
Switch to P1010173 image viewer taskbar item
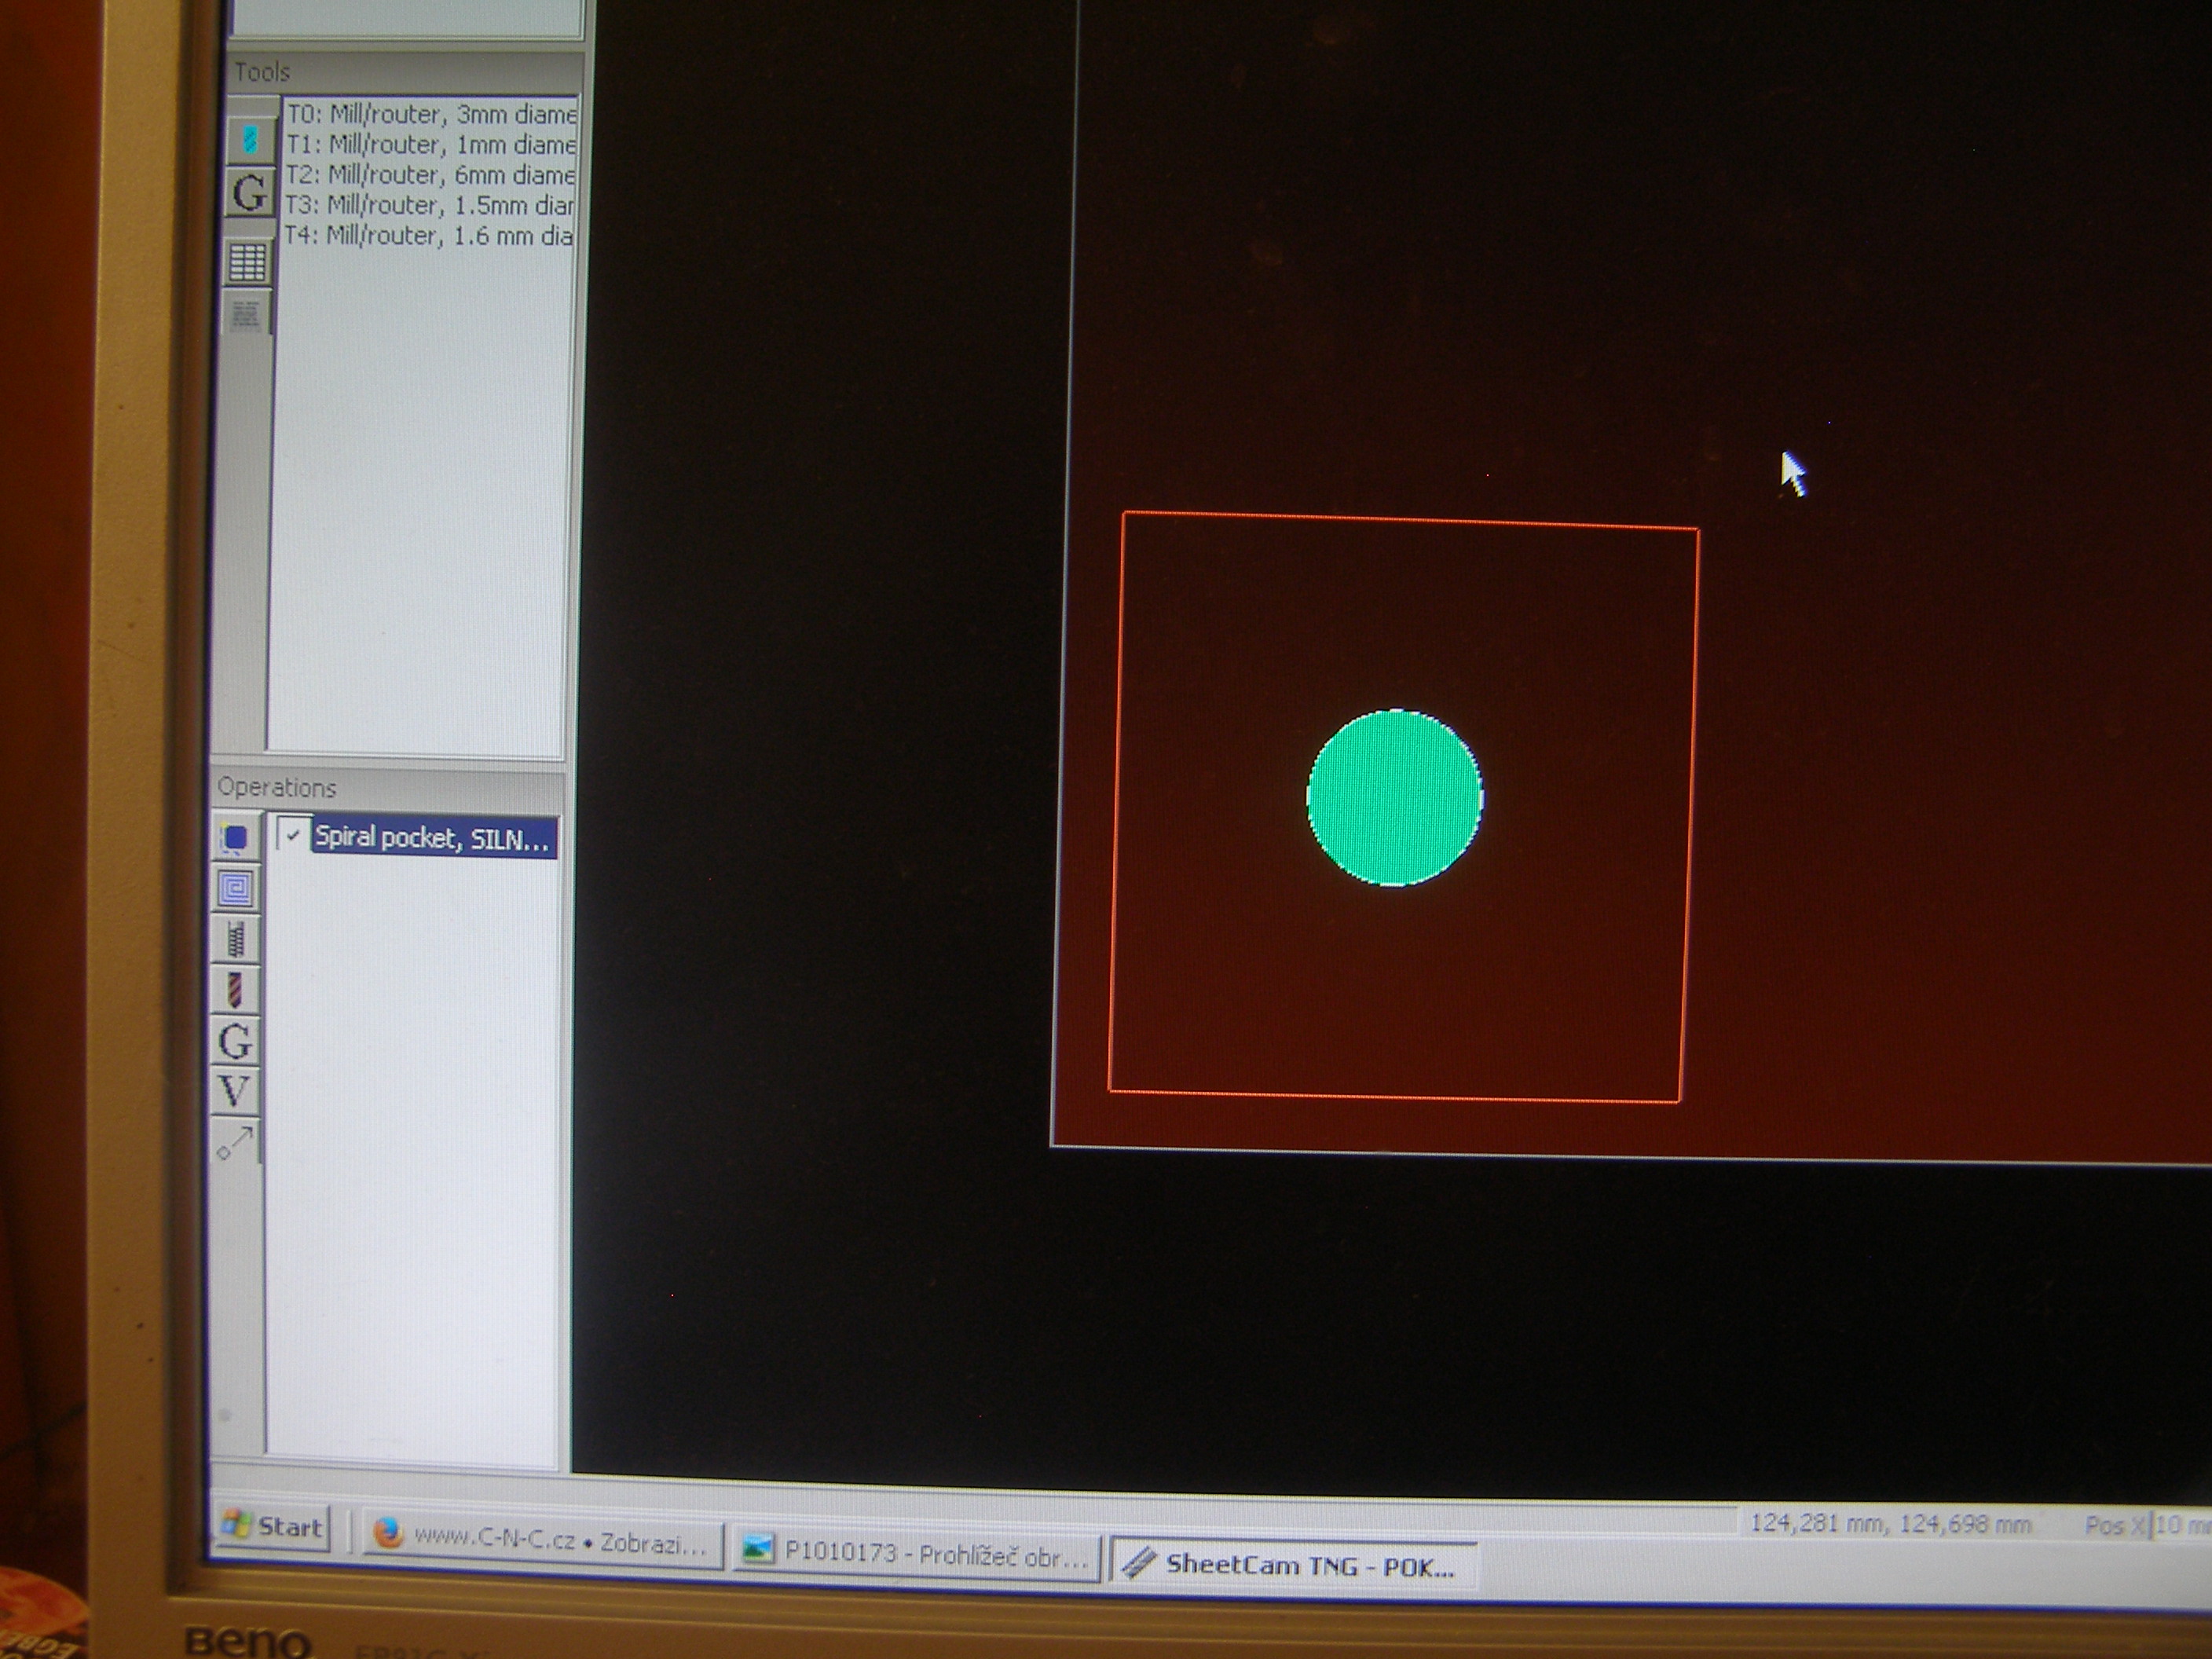coord(916,1553)
